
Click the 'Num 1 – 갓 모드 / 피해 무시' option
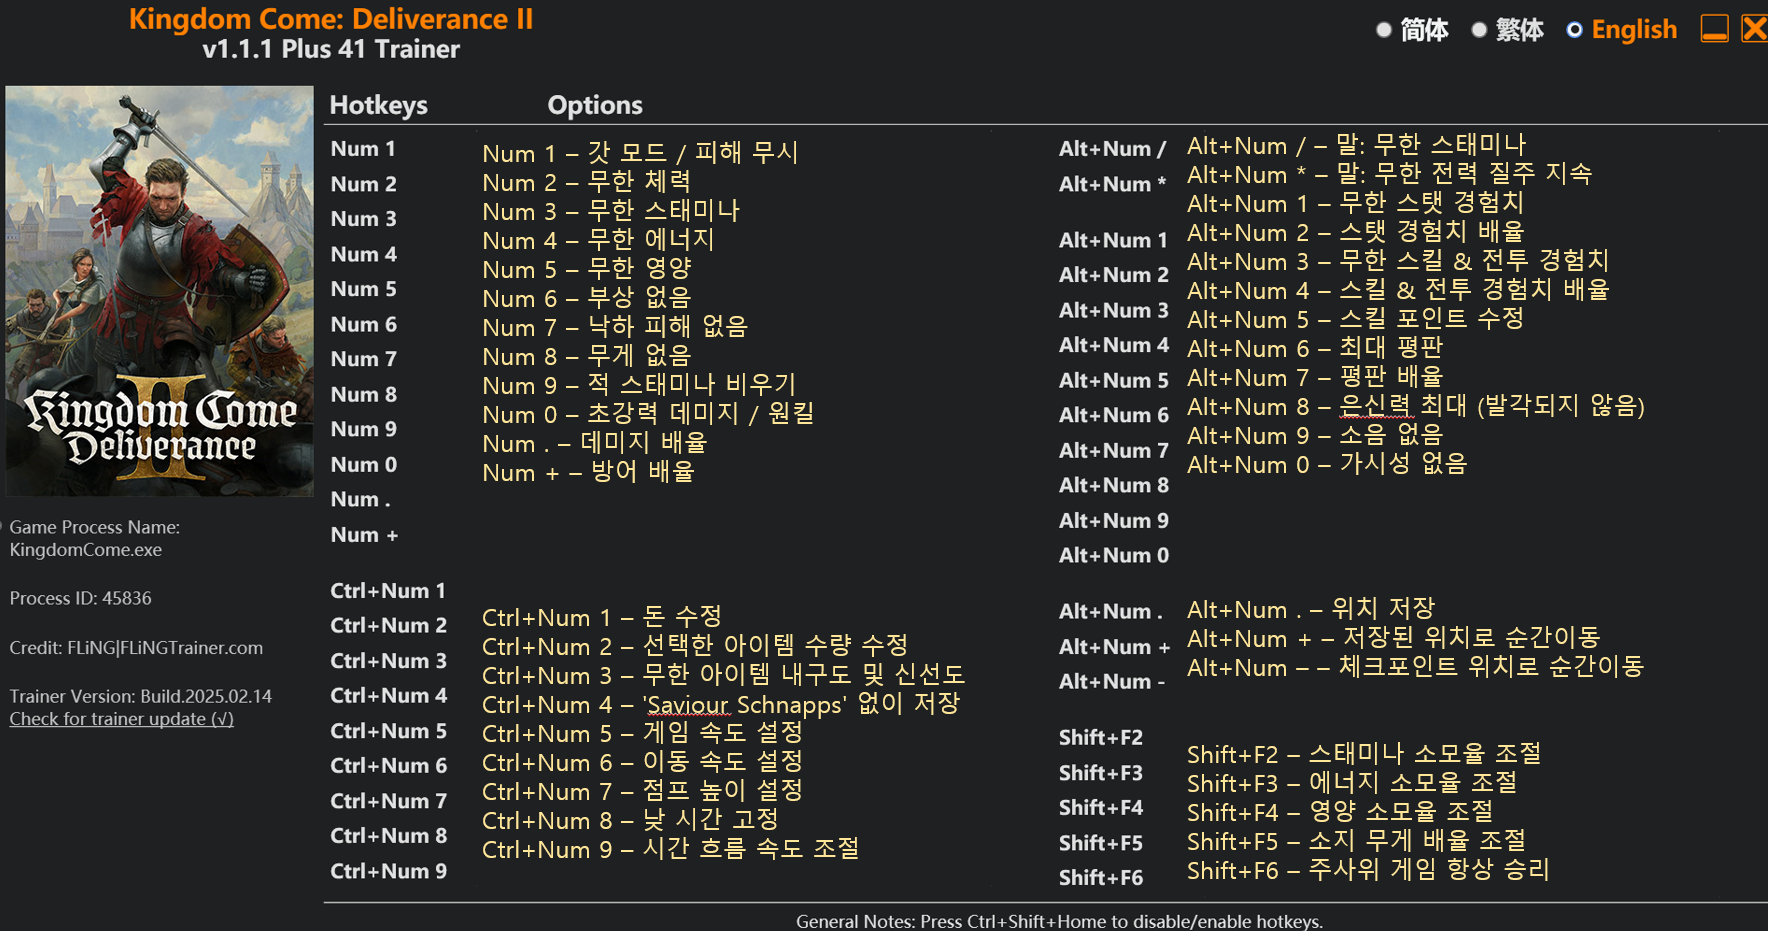click(640, 153)
